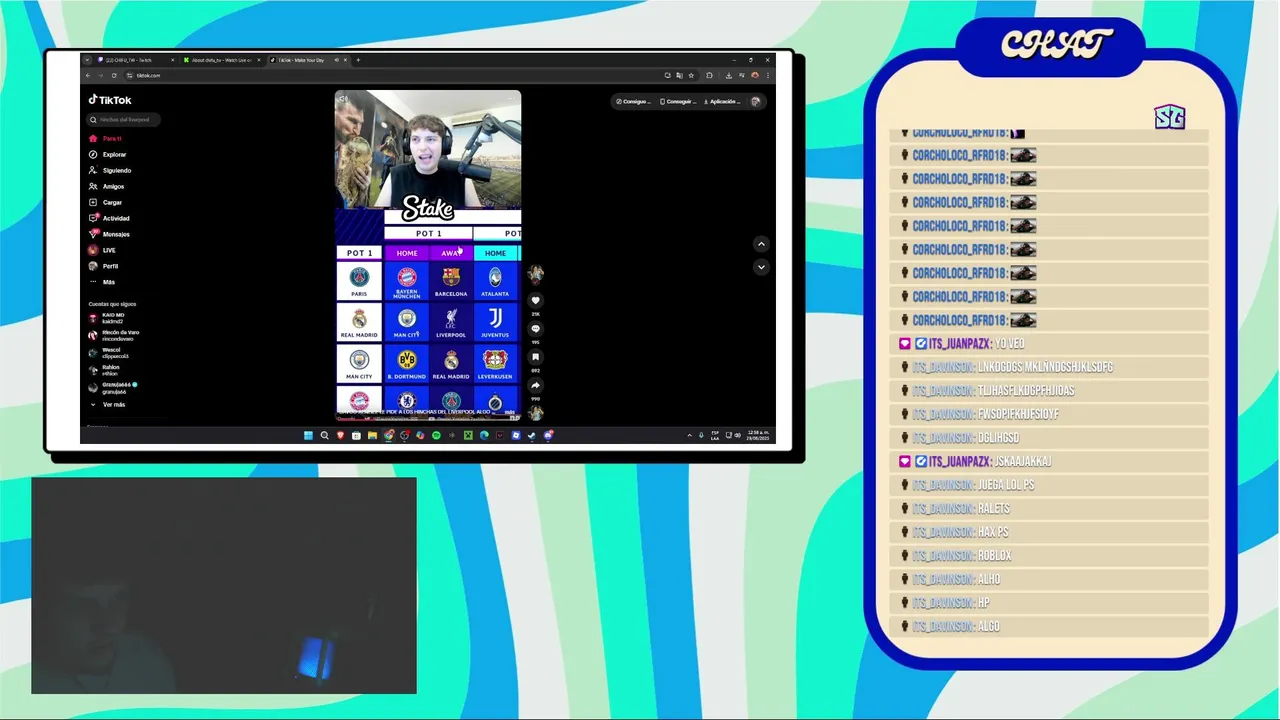
Task: Open the browser downloads icon
Action: pyautogui.click(x=728, y=75)
